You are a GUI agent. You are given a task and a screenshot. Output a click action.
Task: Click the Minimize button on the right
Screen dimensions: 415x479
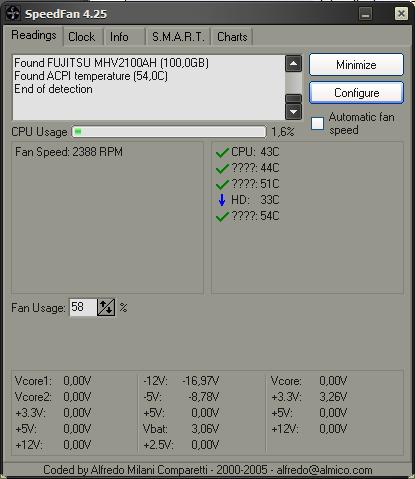tap(356, 65)
